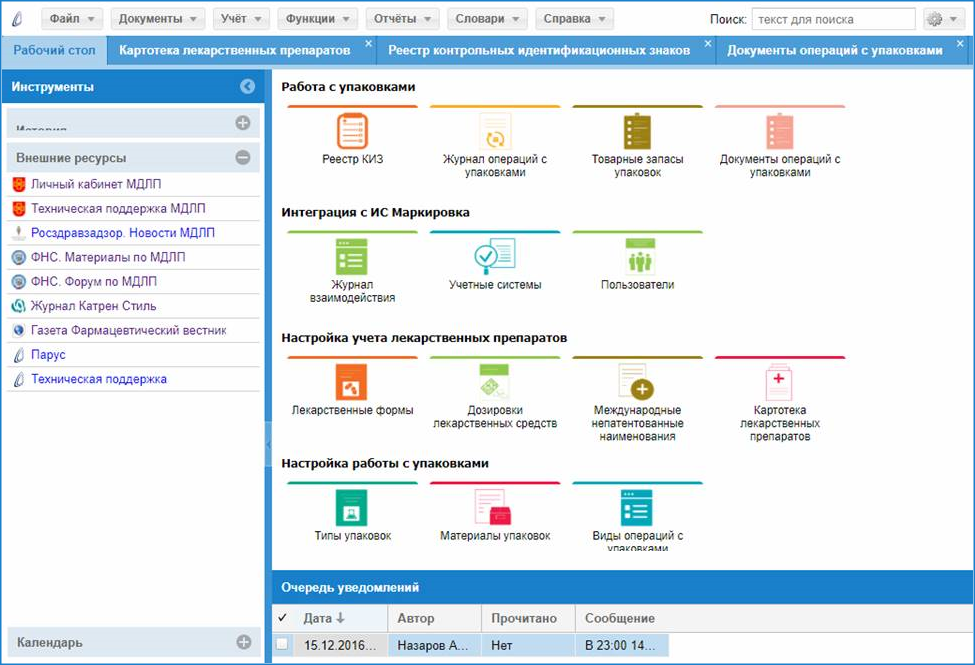Viewport: 975px width, 665px height.
Task: Open the settings gear dropdown
Action: click(x=943, y=19)
